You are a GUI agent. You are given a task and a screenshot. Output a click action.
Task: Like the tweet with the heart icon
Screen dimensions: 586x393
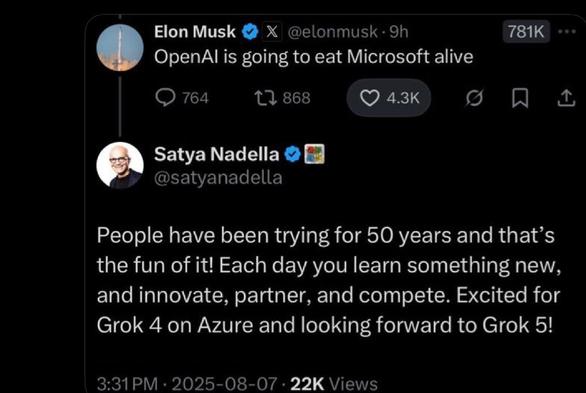click(369, 98)
